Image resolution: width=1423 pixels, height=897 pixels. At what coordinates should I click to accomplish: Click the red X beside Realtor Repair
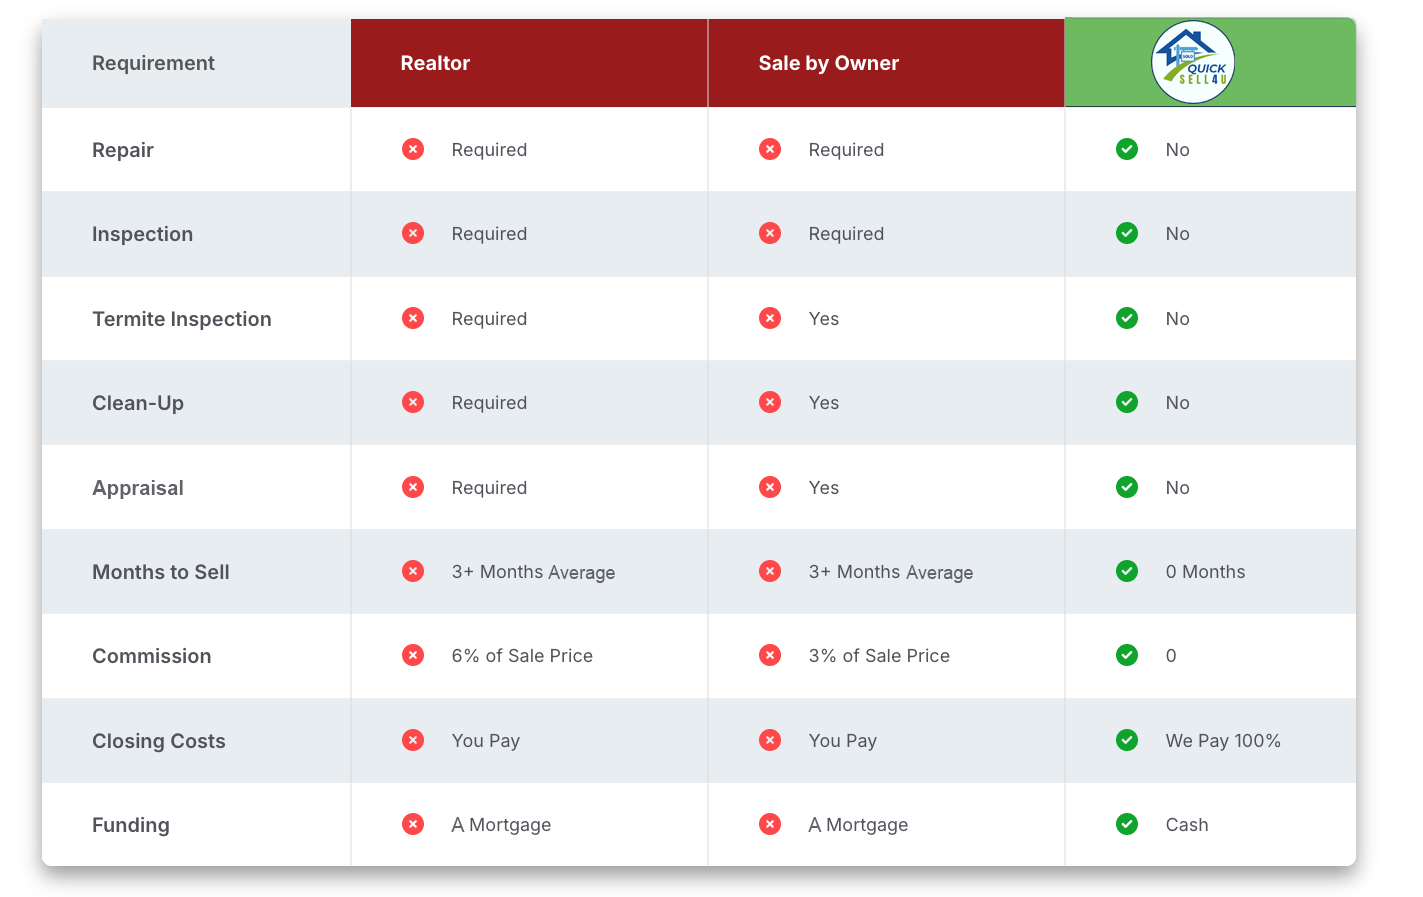[413, 149]
